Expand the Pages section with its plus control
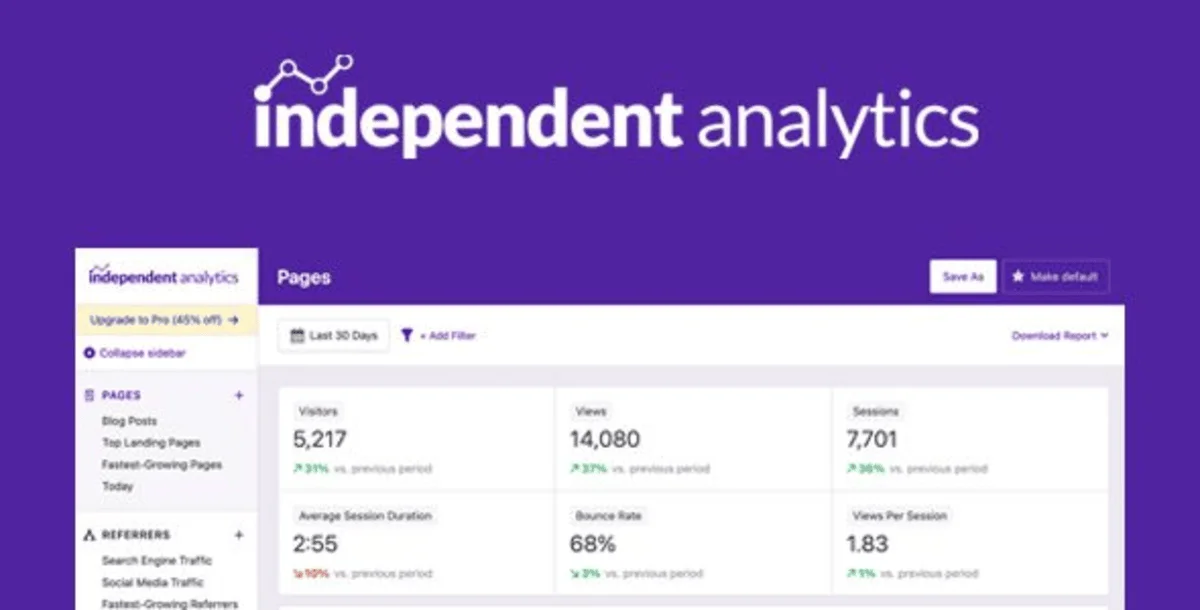This screenshot has width=1200, height=610. click(239, 395)
